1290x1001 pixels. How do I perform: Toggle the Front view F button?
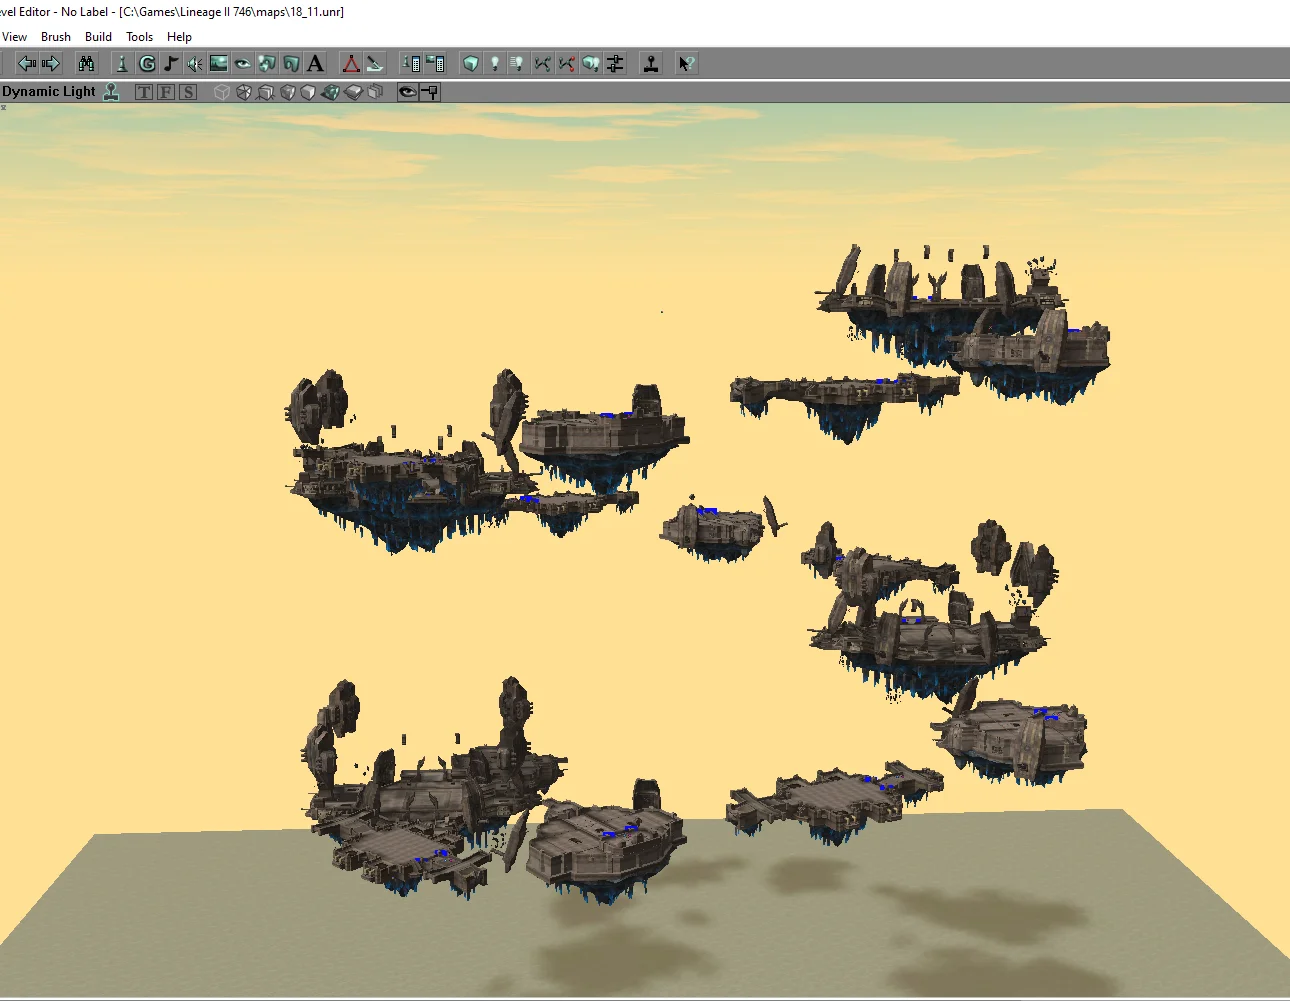pyautogui.click(x=166, y=92)
